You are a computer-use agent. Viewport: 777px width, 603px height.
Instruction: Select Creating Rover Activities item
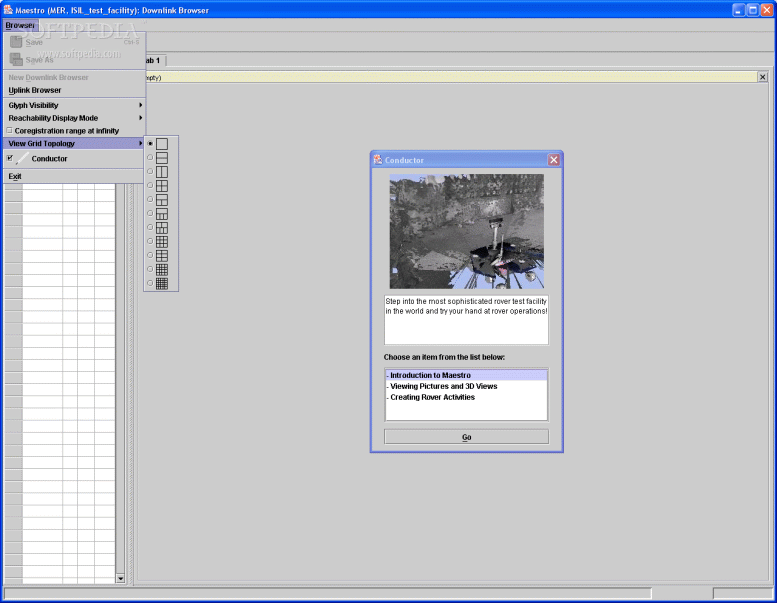click(x=466, y=397)
